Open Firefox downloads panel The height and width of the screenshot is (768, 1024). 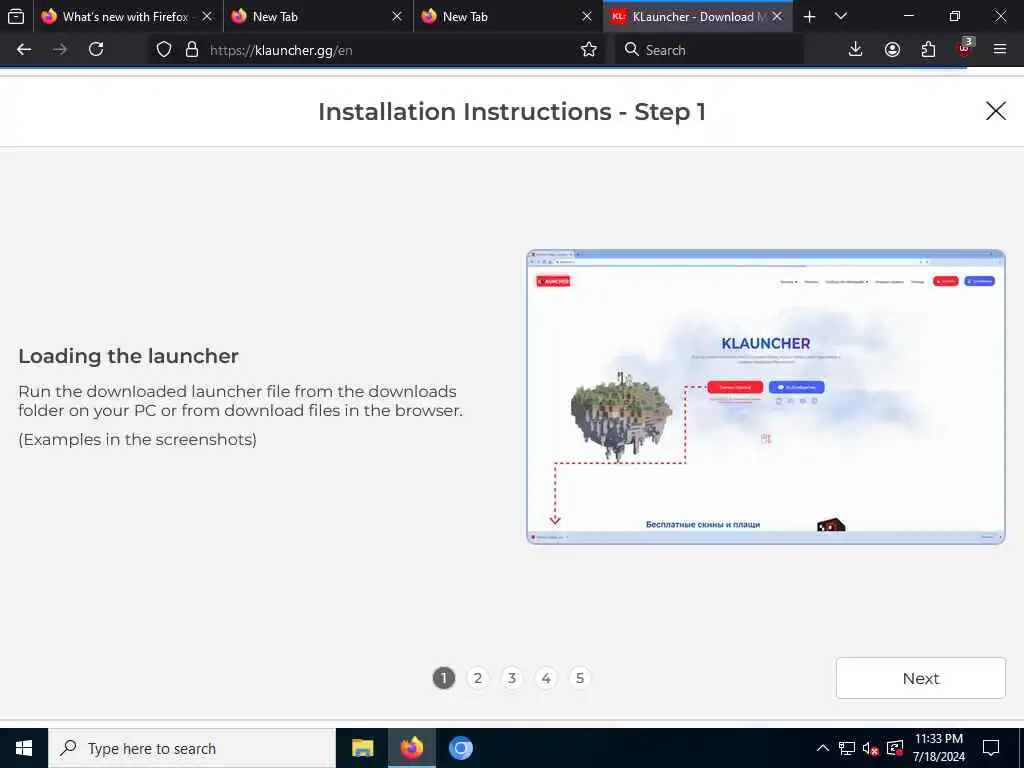coord(855,50)
